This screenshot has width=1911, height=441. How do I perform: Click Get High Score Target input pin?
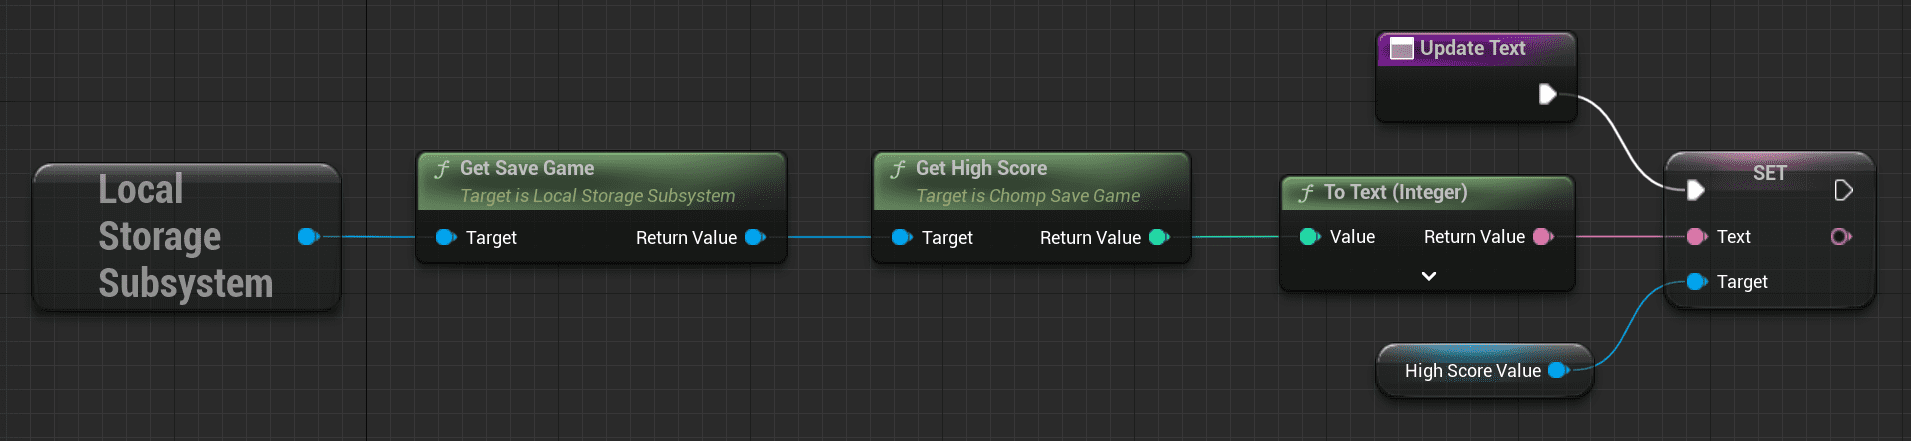click(902, 237)
